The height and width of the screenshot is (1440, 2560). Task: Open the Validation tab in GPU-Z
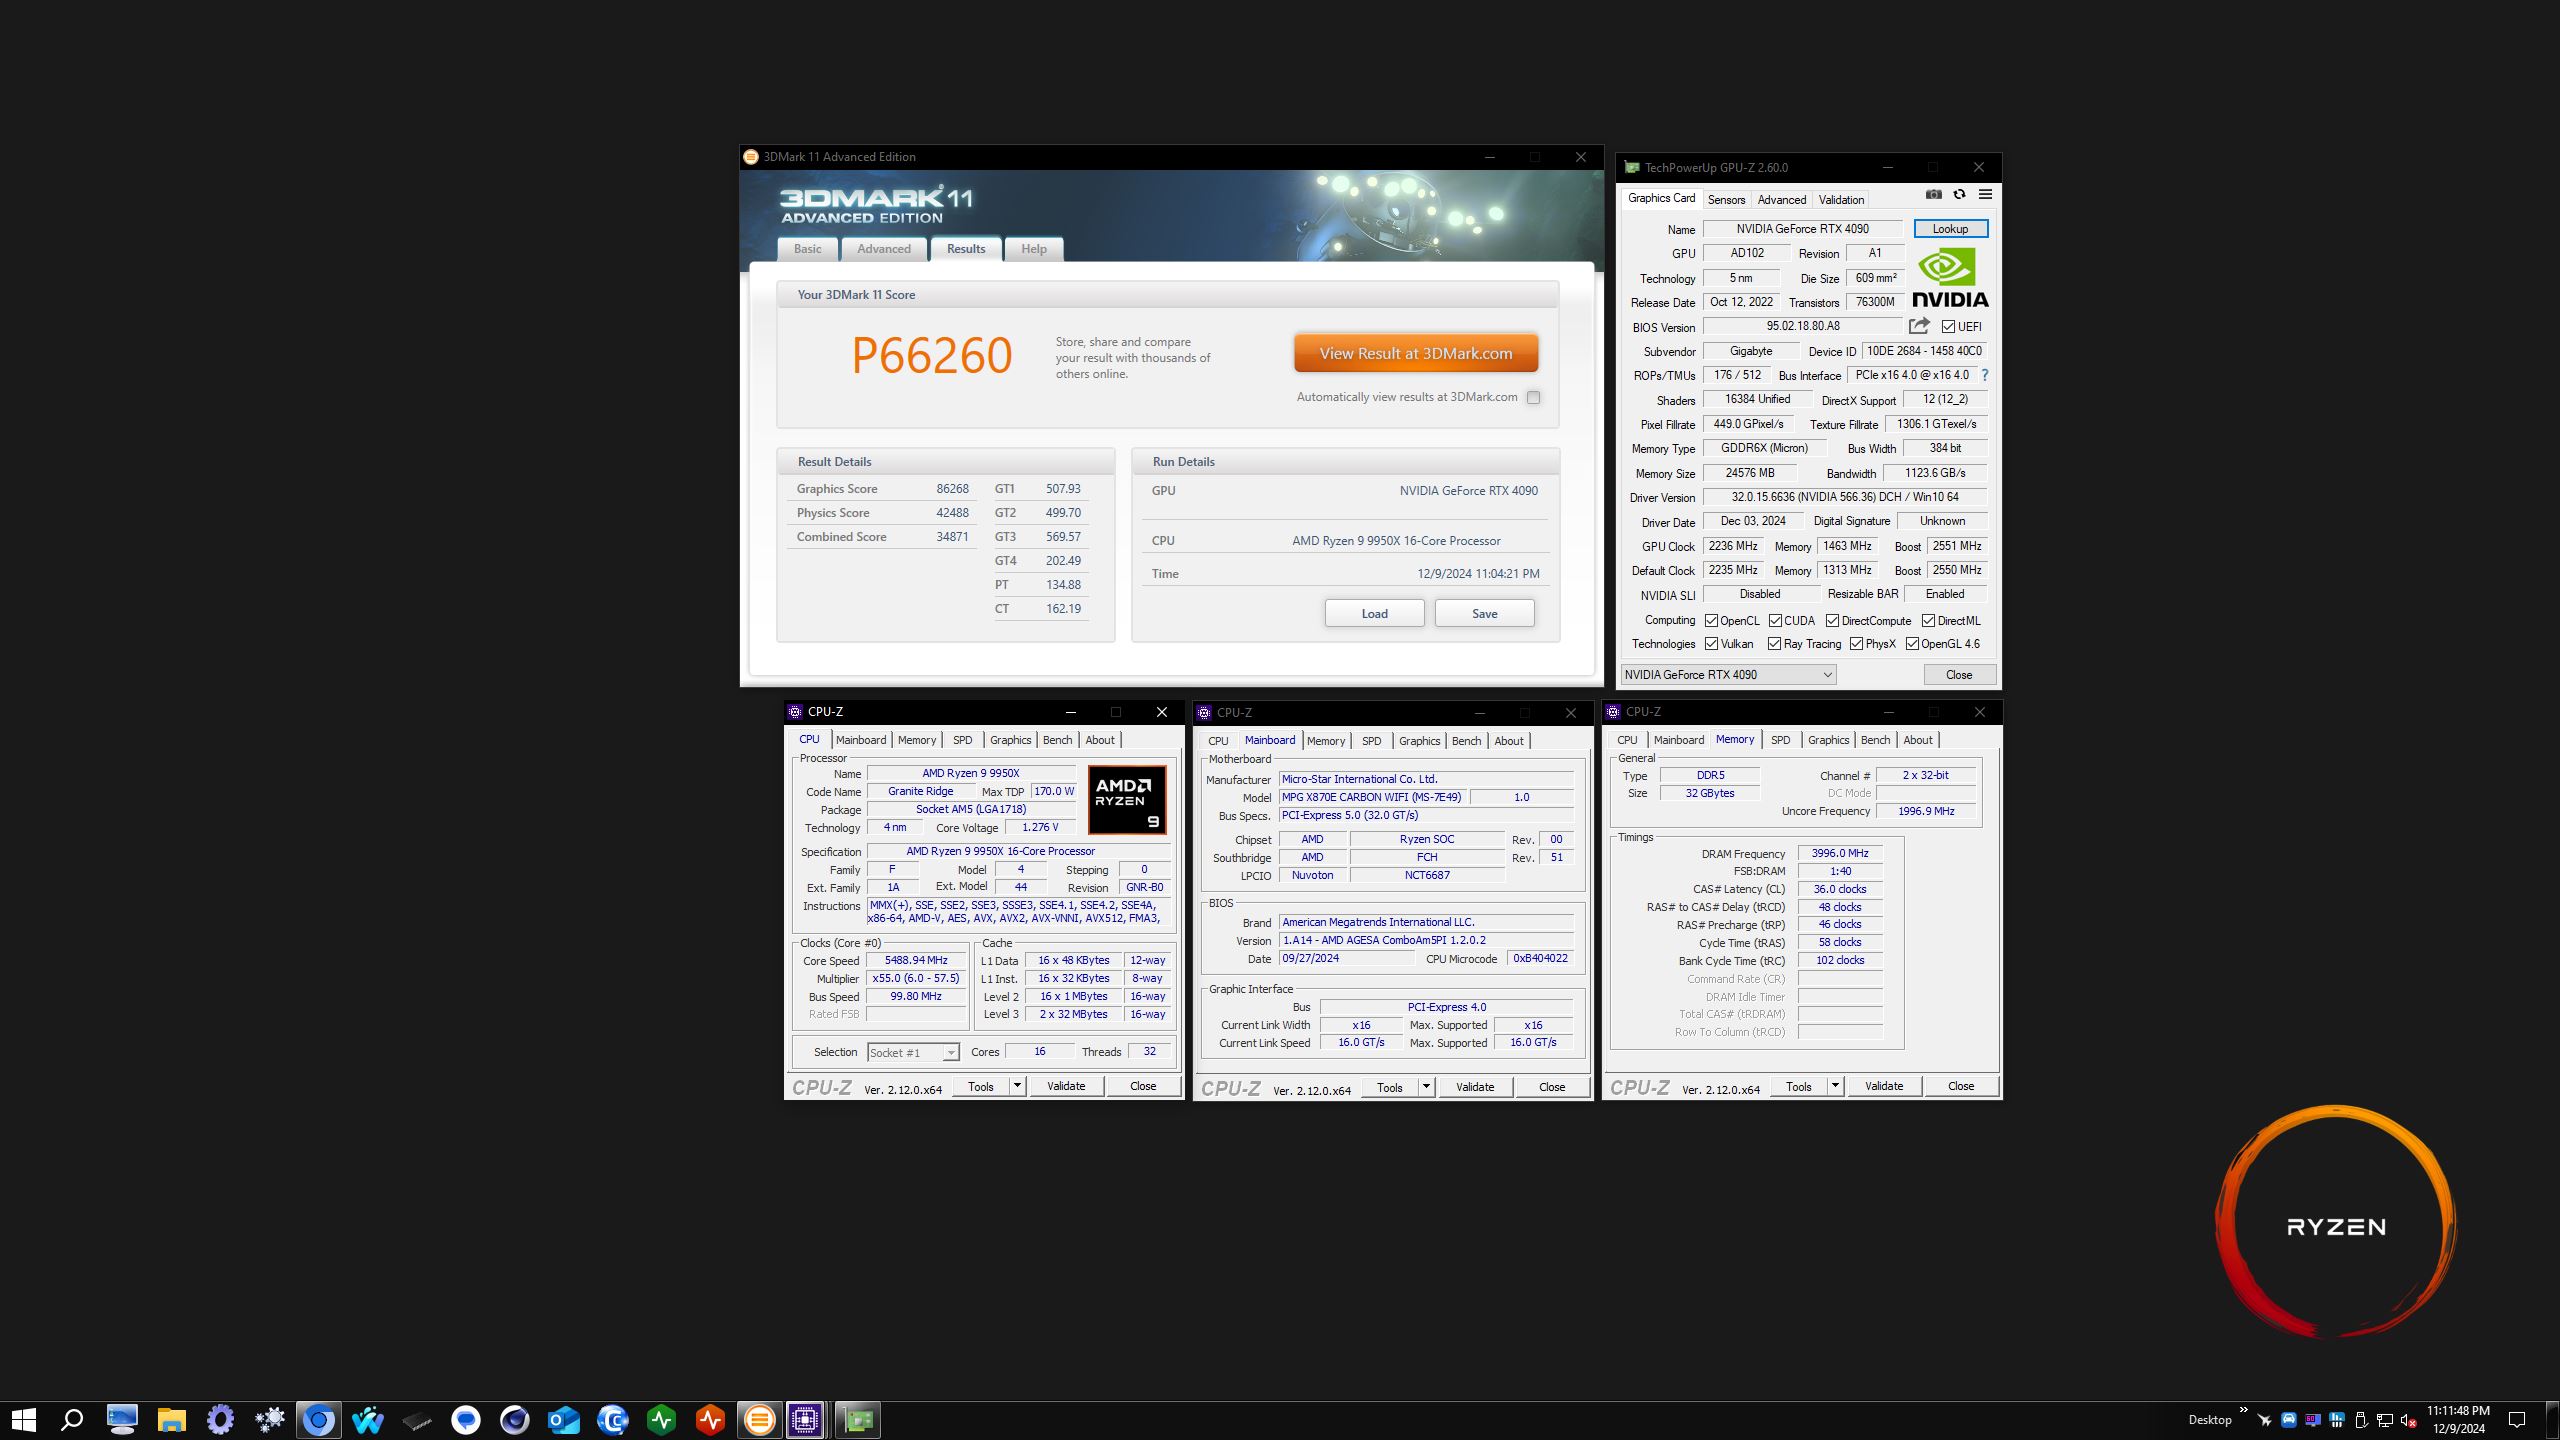pos(1841,200)
